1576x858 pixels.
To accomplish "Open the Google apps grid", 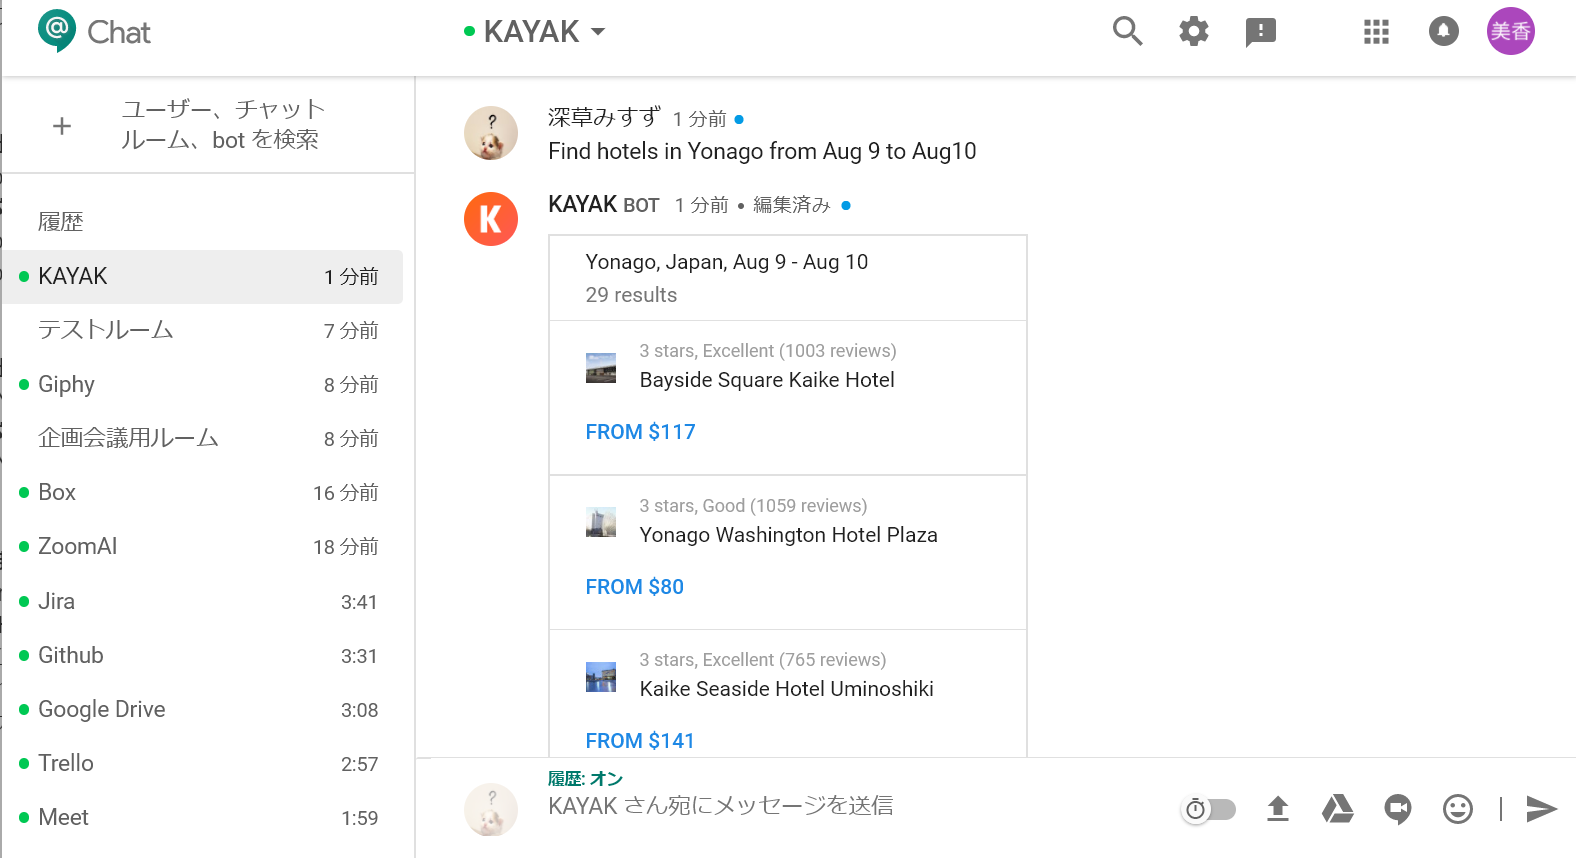I will pos(1376,32).
